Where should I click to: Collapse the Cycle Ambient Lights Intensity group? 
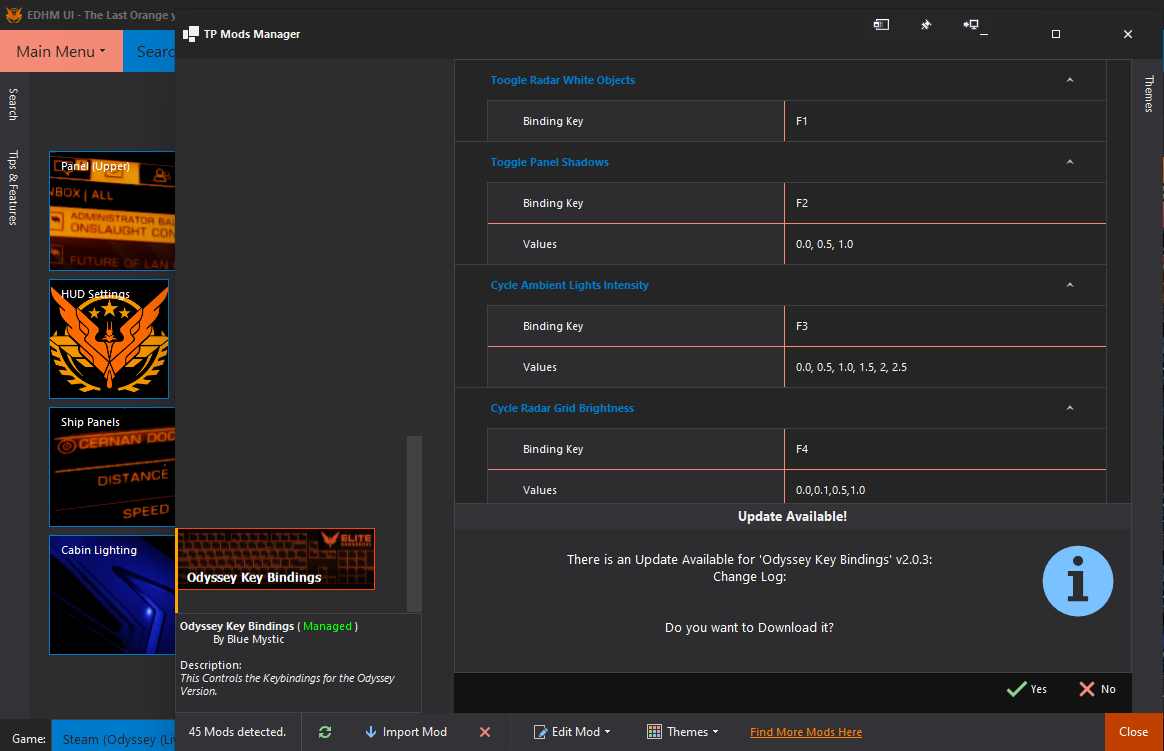point(1070,285)
